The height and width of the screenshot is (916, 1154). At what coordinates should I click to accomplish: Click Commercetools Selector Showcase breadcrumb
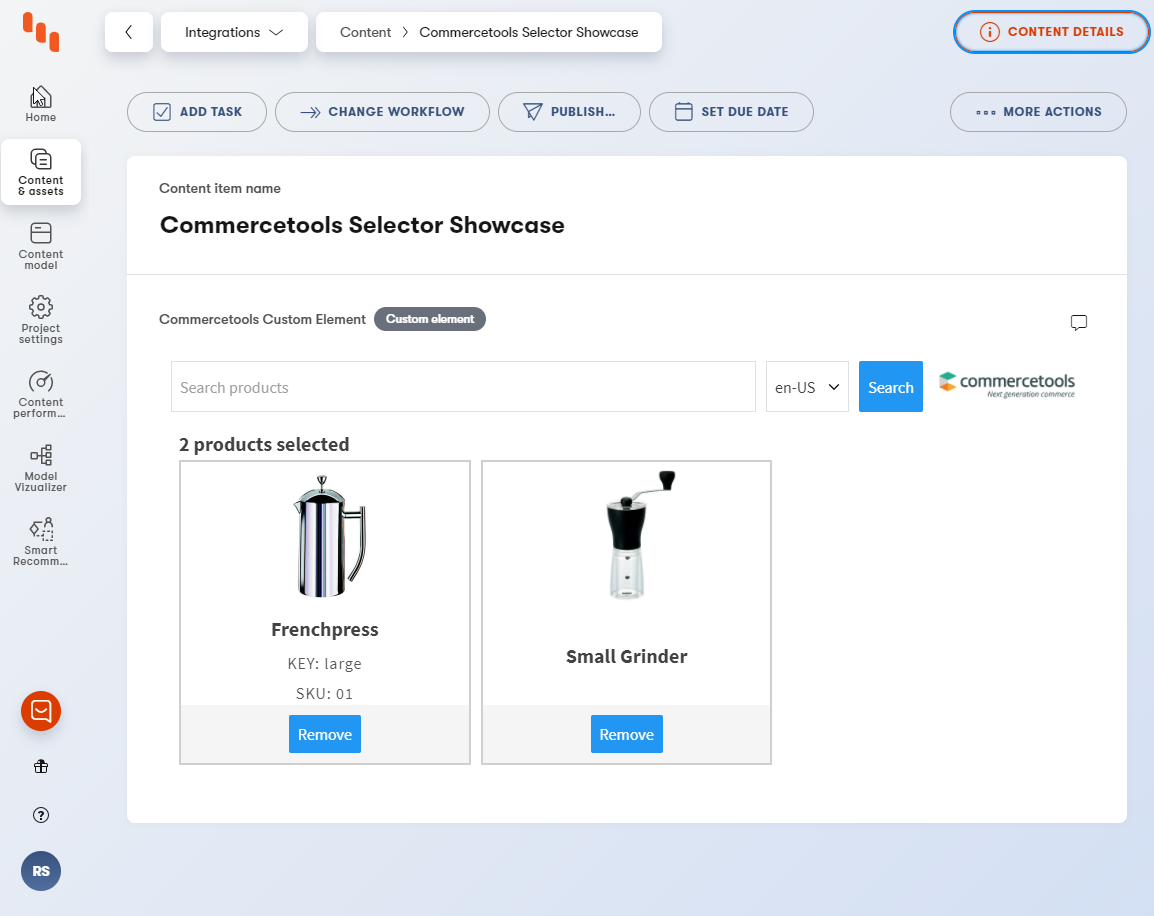[529, 32]
